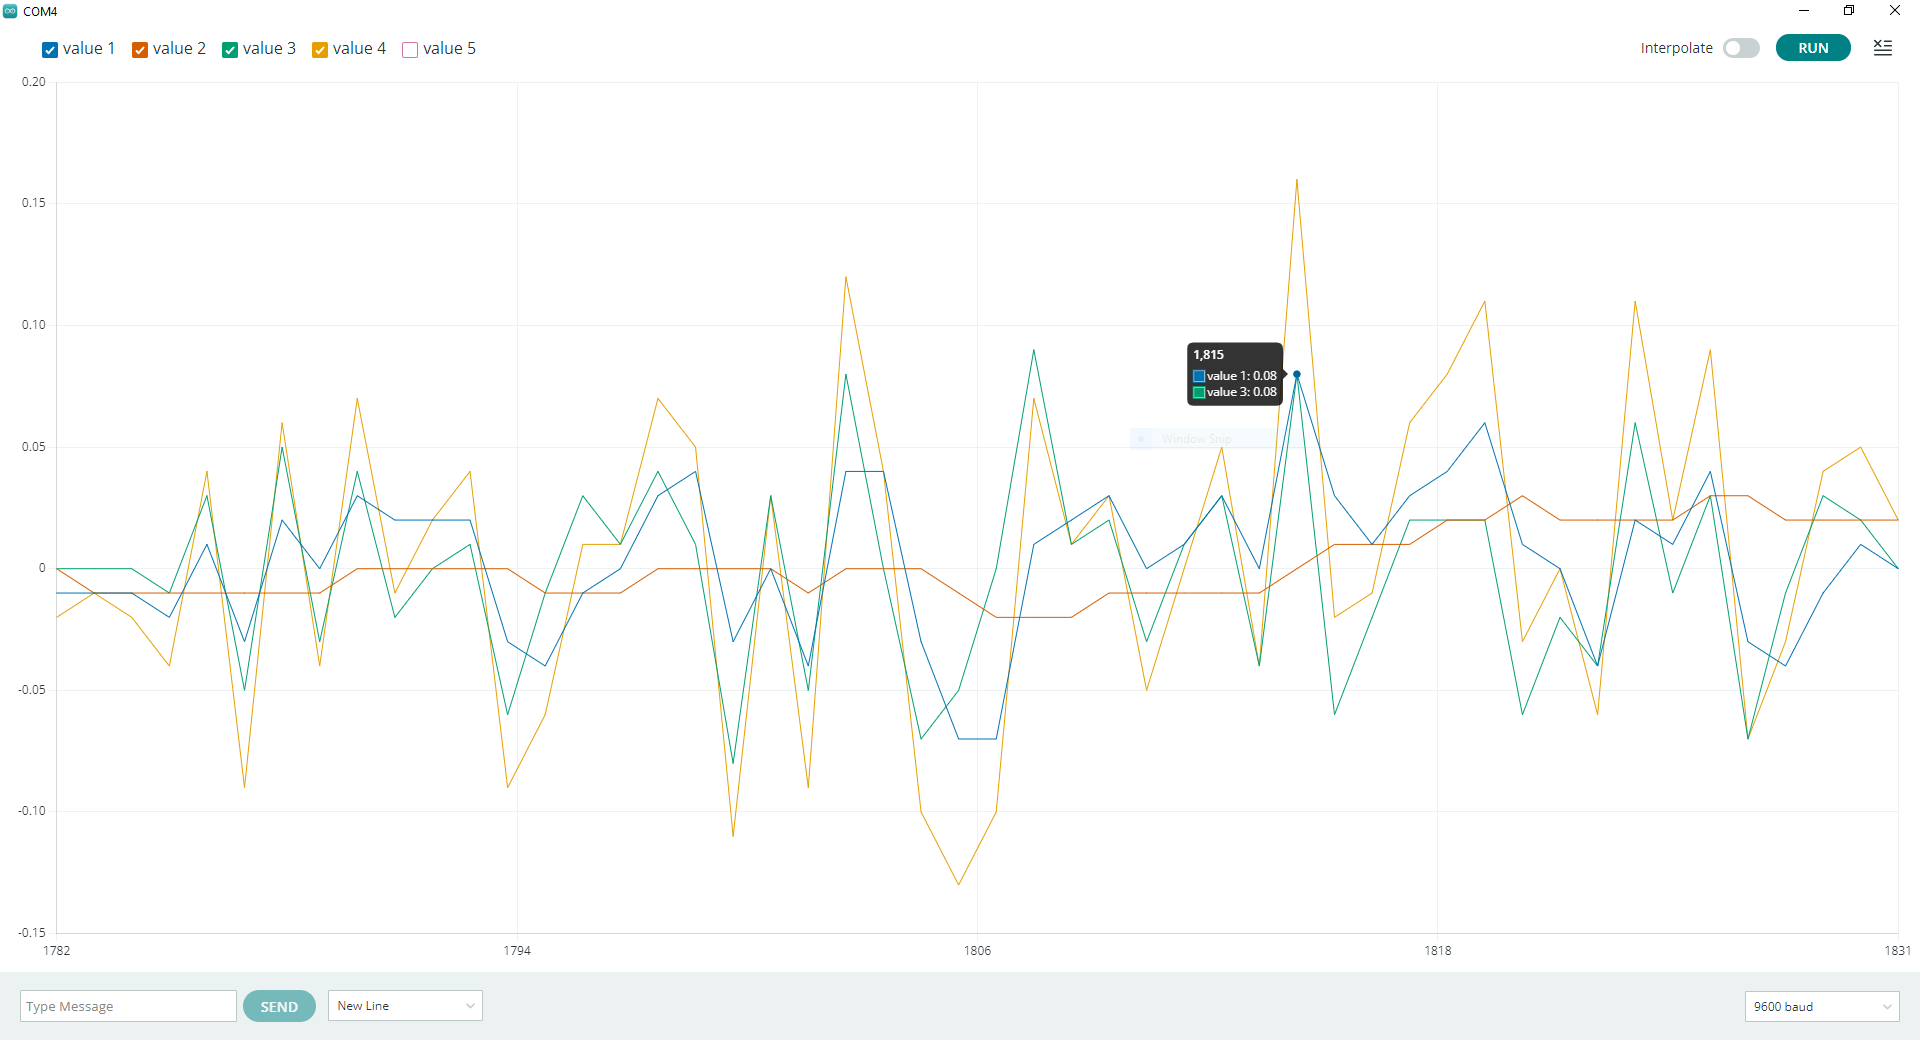Close the COM4 serial plotter window
Viewport: 1920px width, 1040px height.
(1894, 11)
